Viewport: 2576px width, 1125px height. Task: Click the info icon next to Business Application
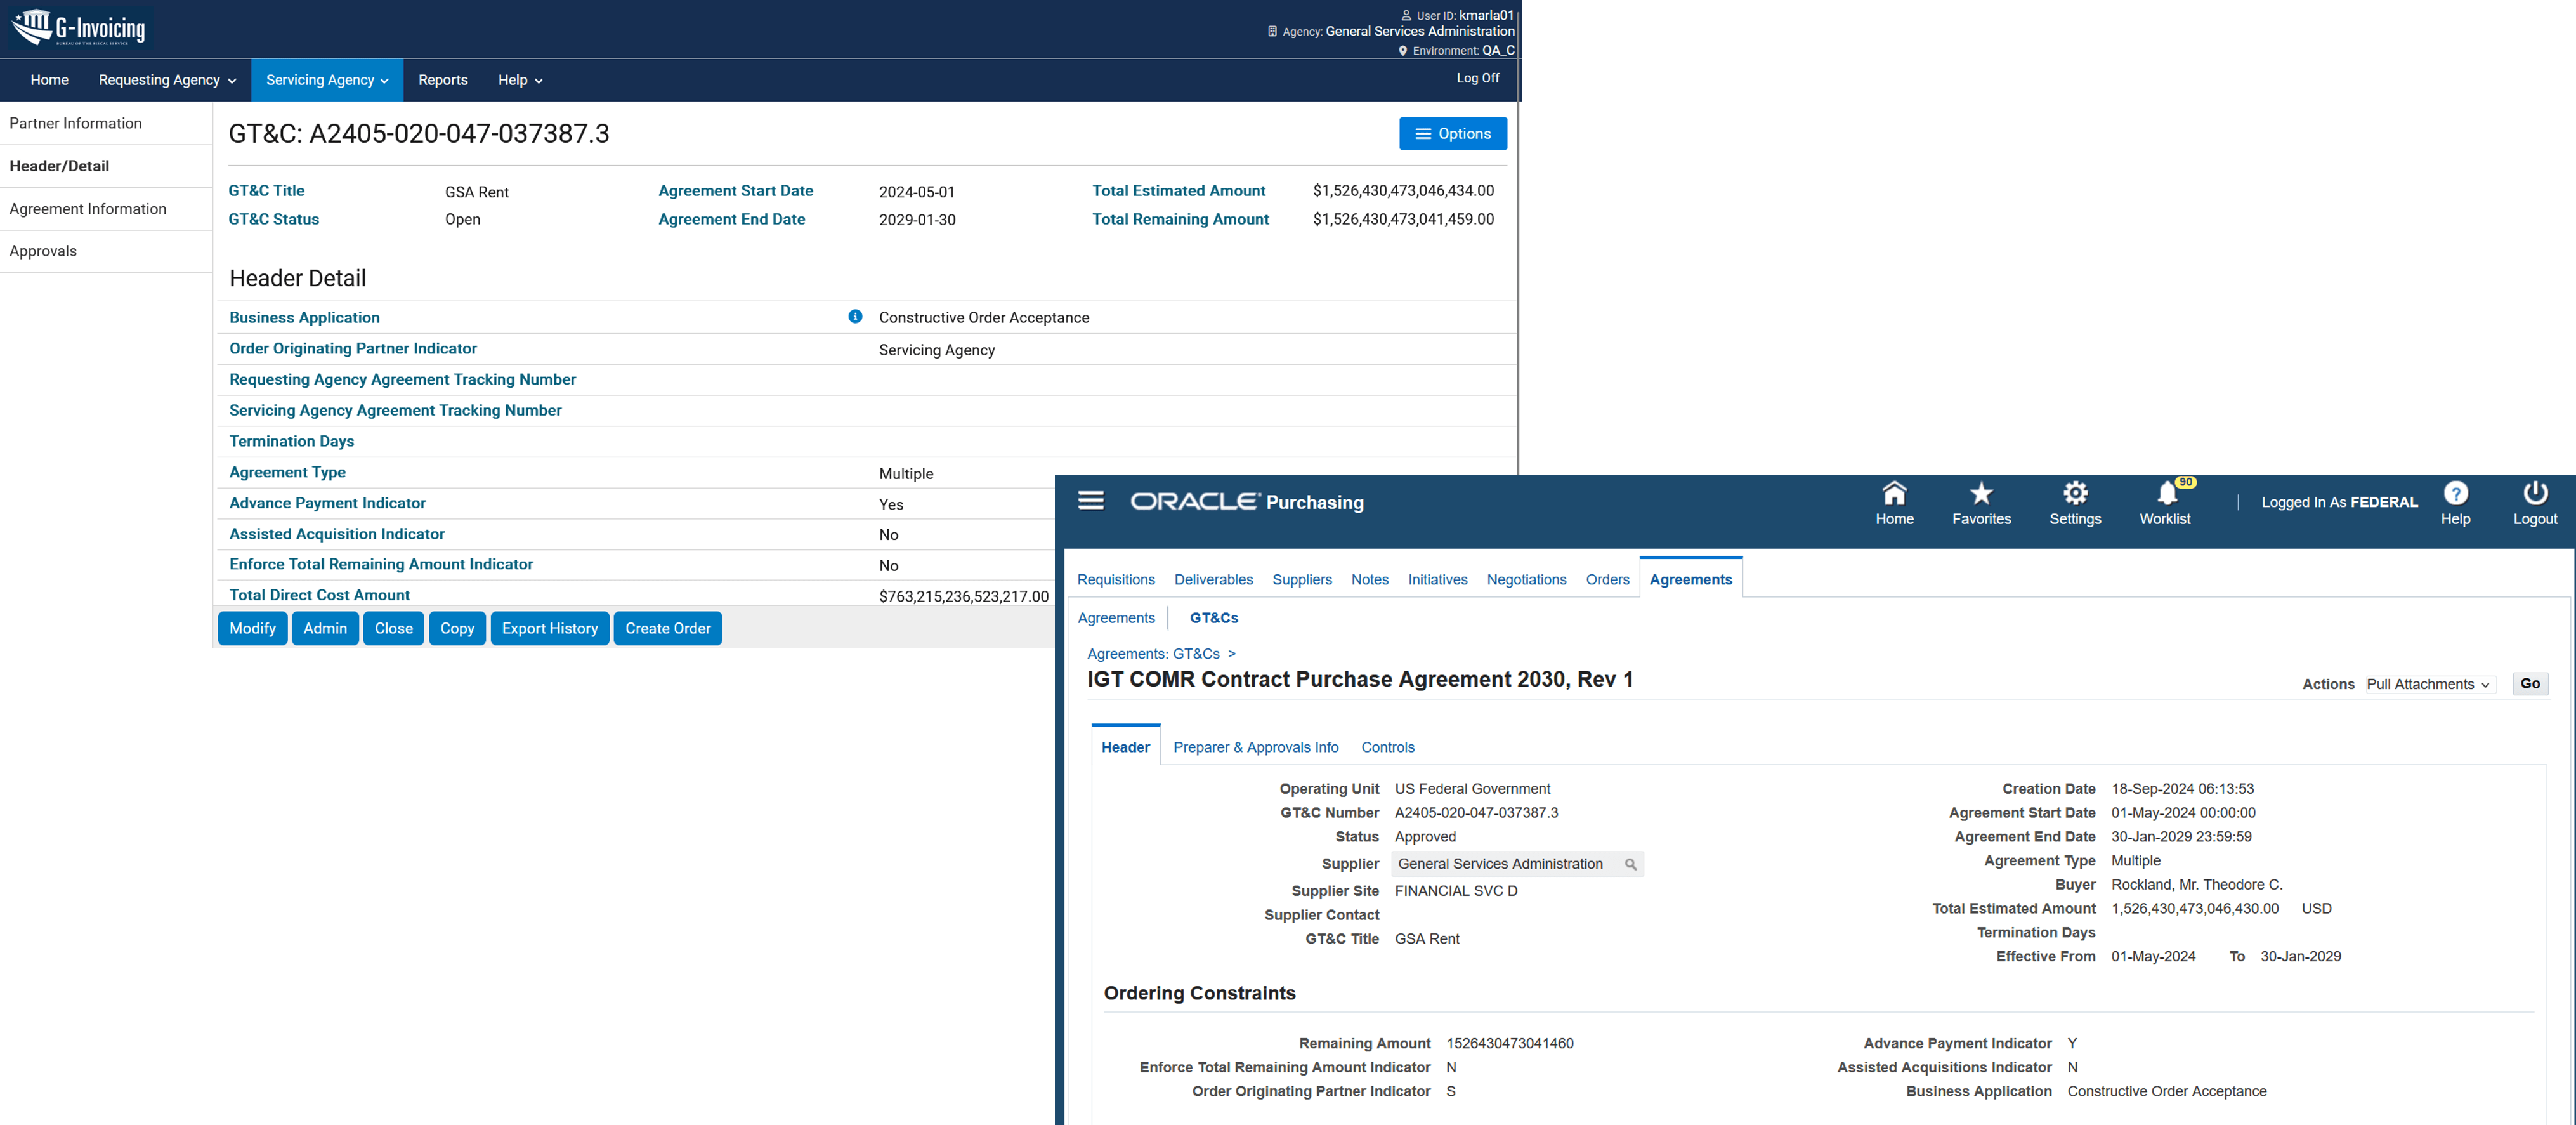coord(855,317)
